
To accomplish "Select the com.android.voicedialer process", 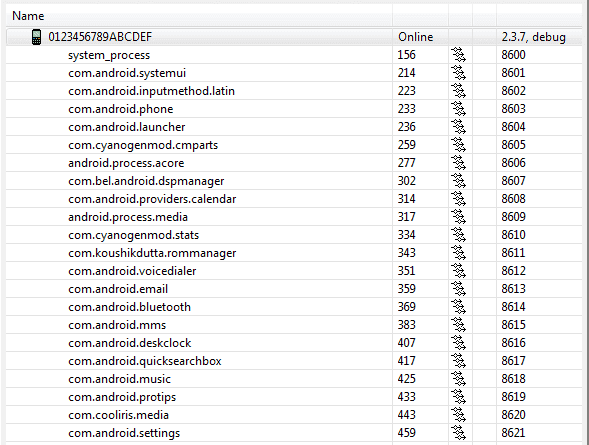I will (132, 271).
